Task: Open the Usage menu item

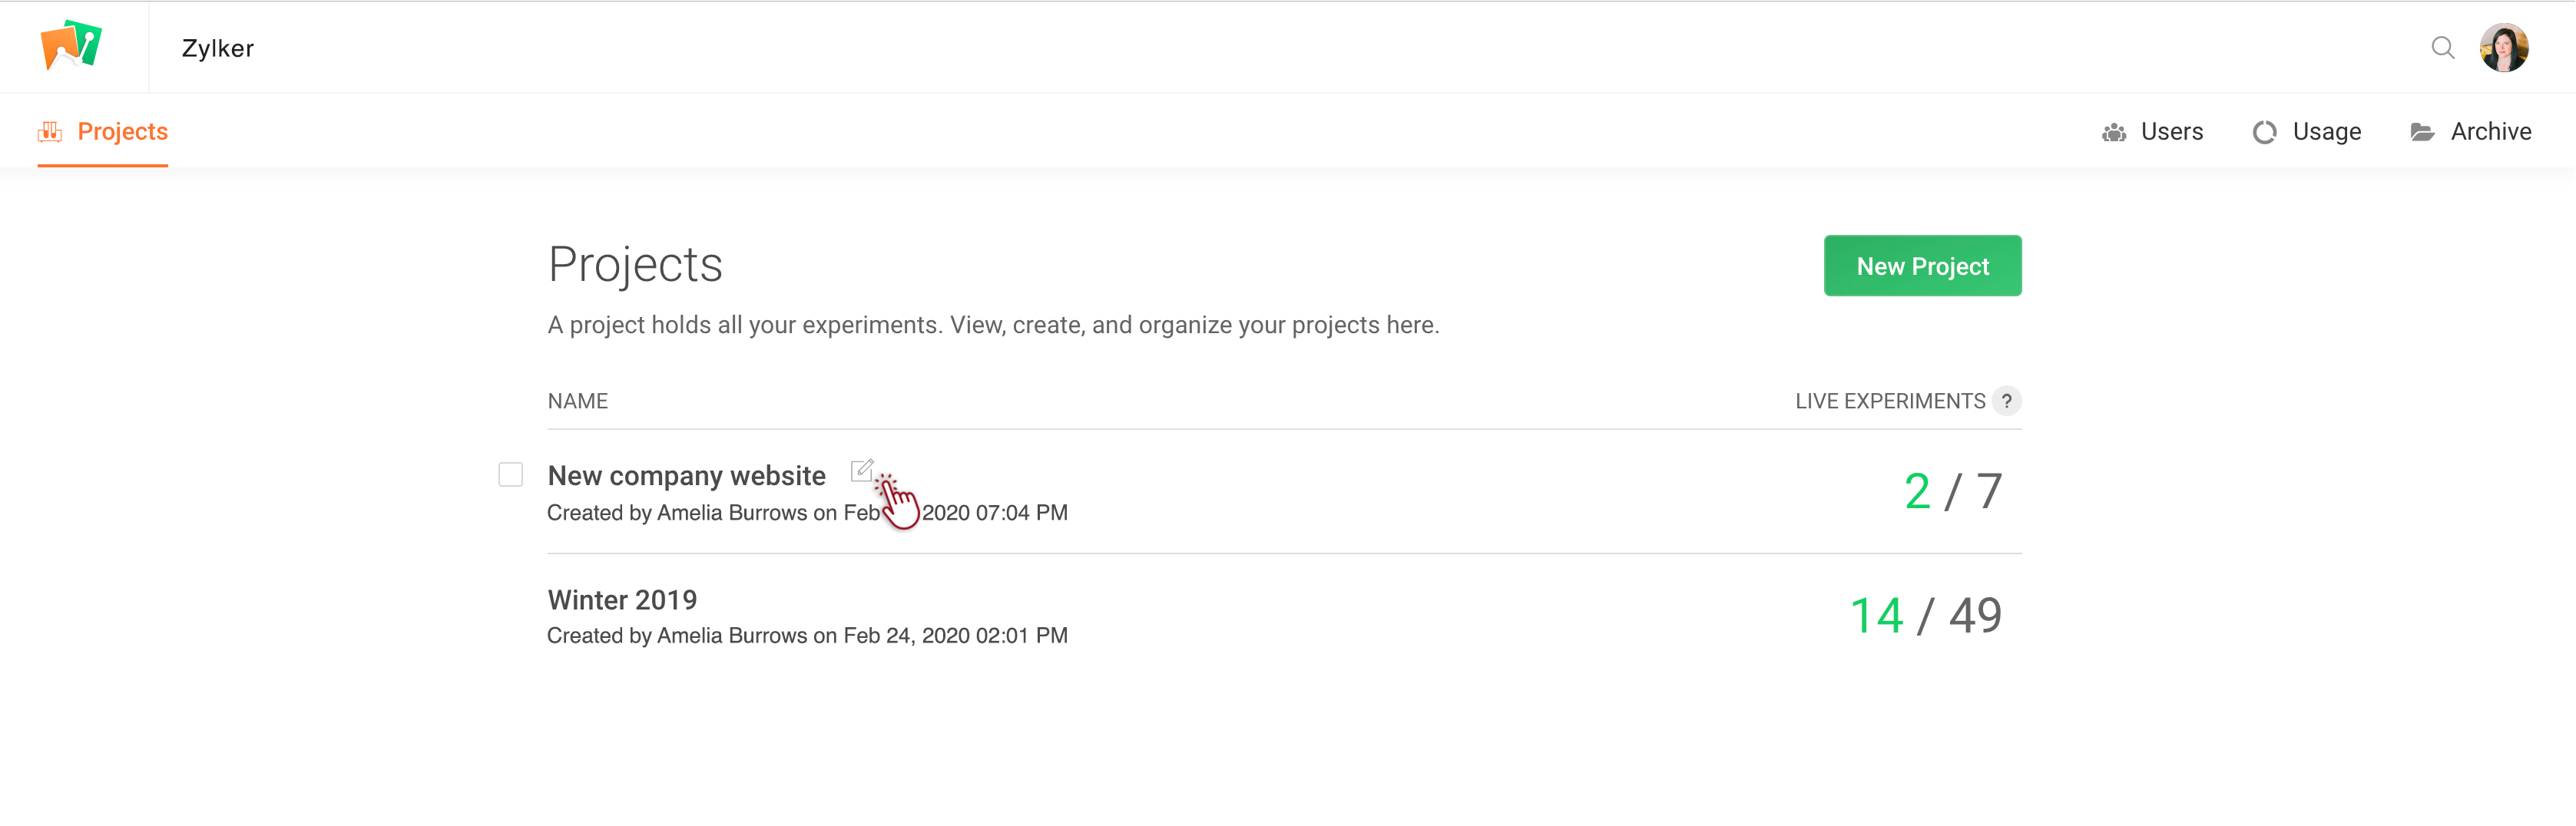Action: point(2326,132)
